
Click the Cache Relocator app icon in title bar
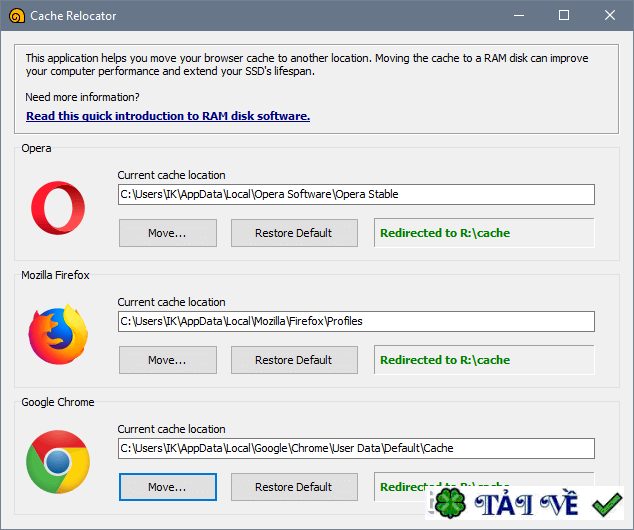tap(17, 16)
